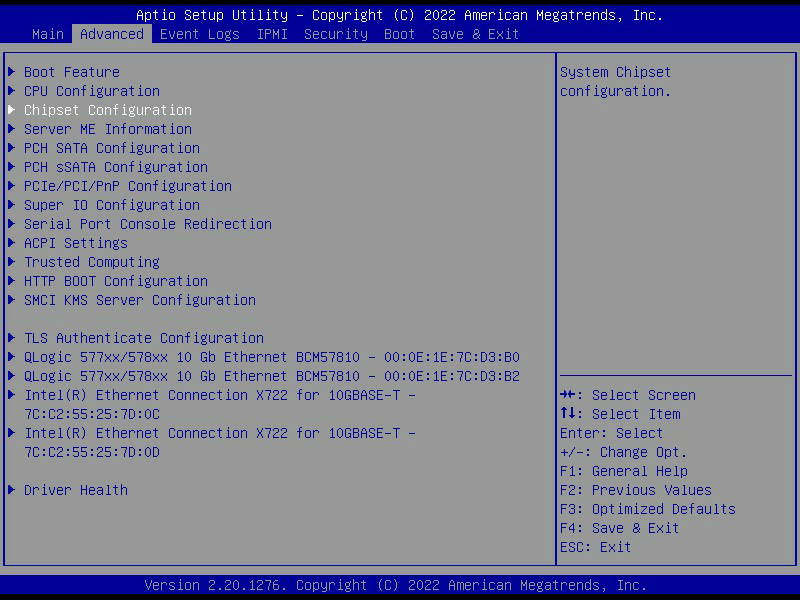Screen dimensions: 800x600
Task: Open HTTP BOOT Configuration
Action: (x=116, y=281)
